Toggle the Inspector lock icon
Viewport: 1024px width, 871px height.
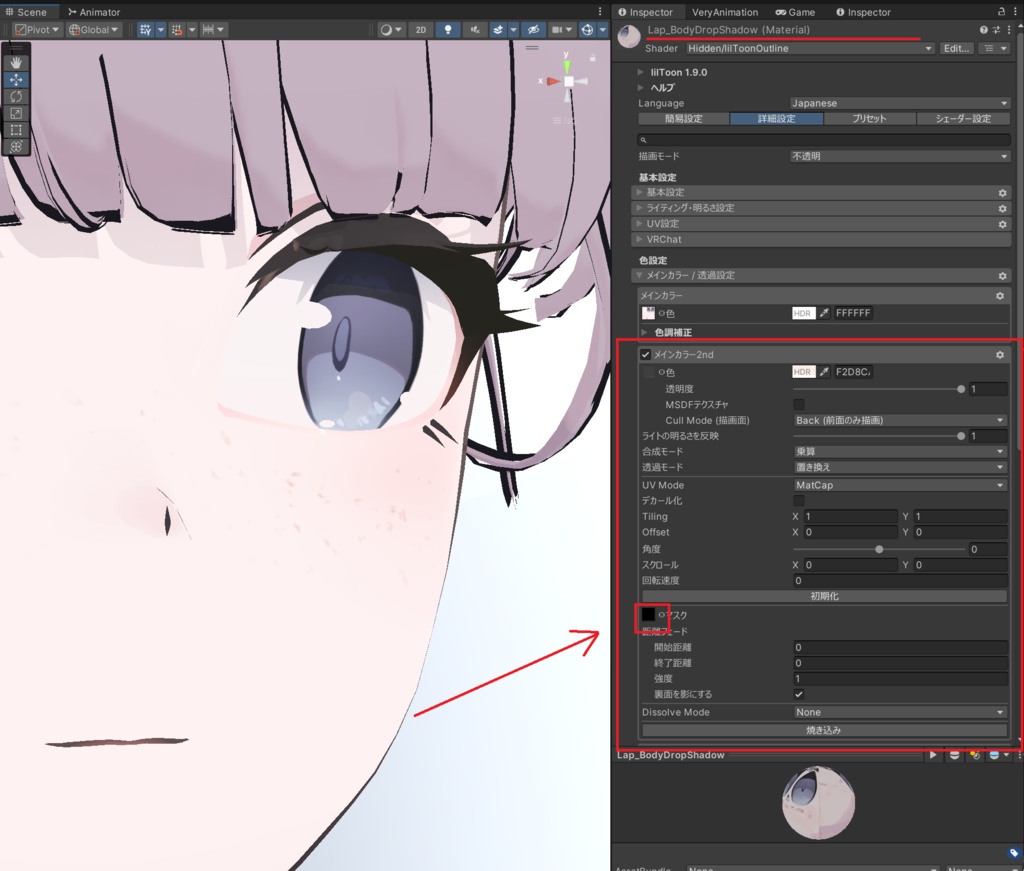(x=1002, y=12)
